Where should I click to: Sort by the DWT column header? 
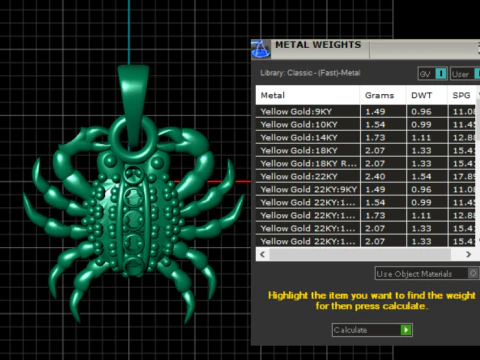[426, 95]
